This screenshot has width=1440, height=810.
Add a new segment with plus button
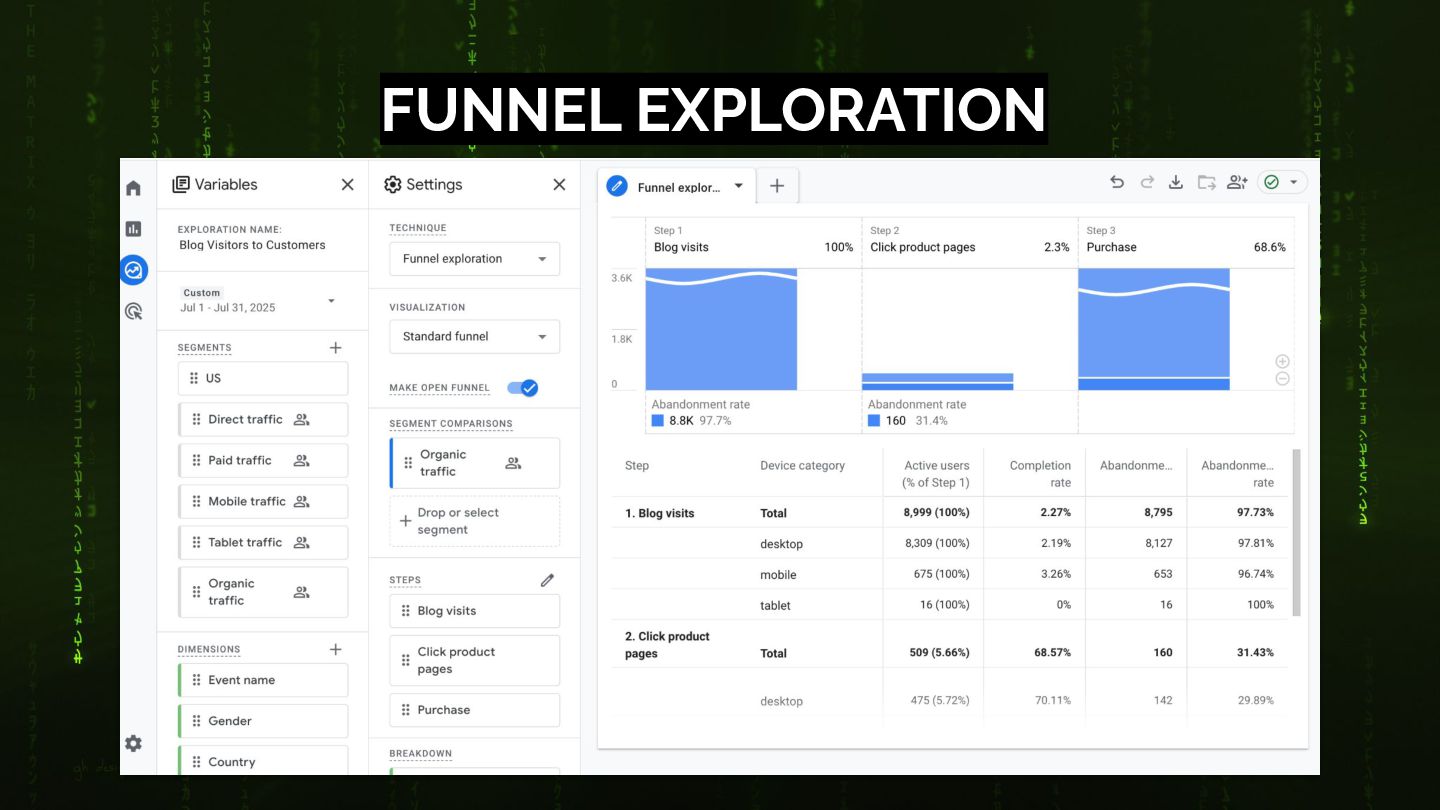(x=335, y=348)
